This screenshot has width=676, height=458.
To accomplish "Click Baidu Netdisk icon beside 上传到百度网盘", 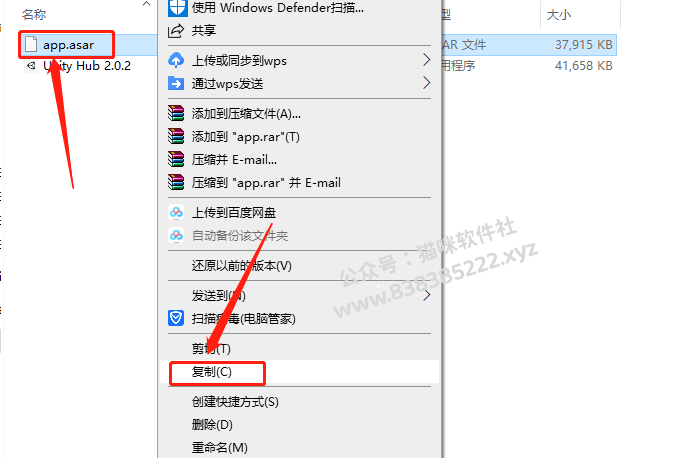I will coord(176,213).
